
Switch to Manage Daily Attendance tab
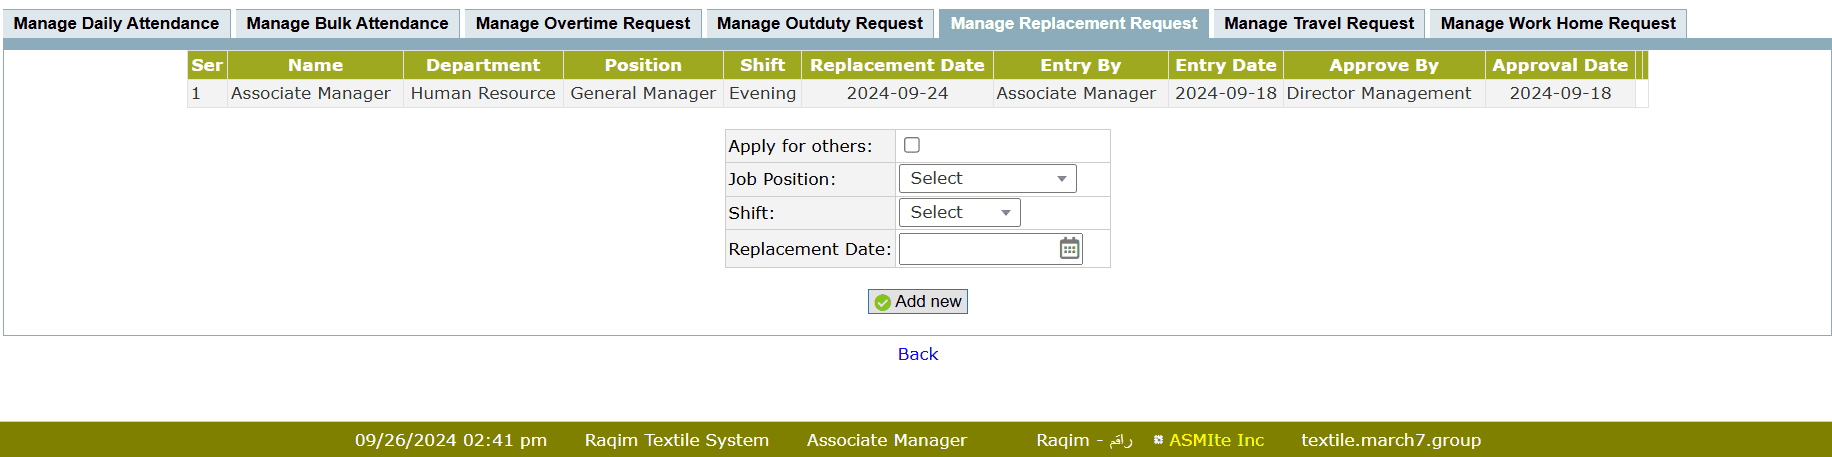click(116, 23)
